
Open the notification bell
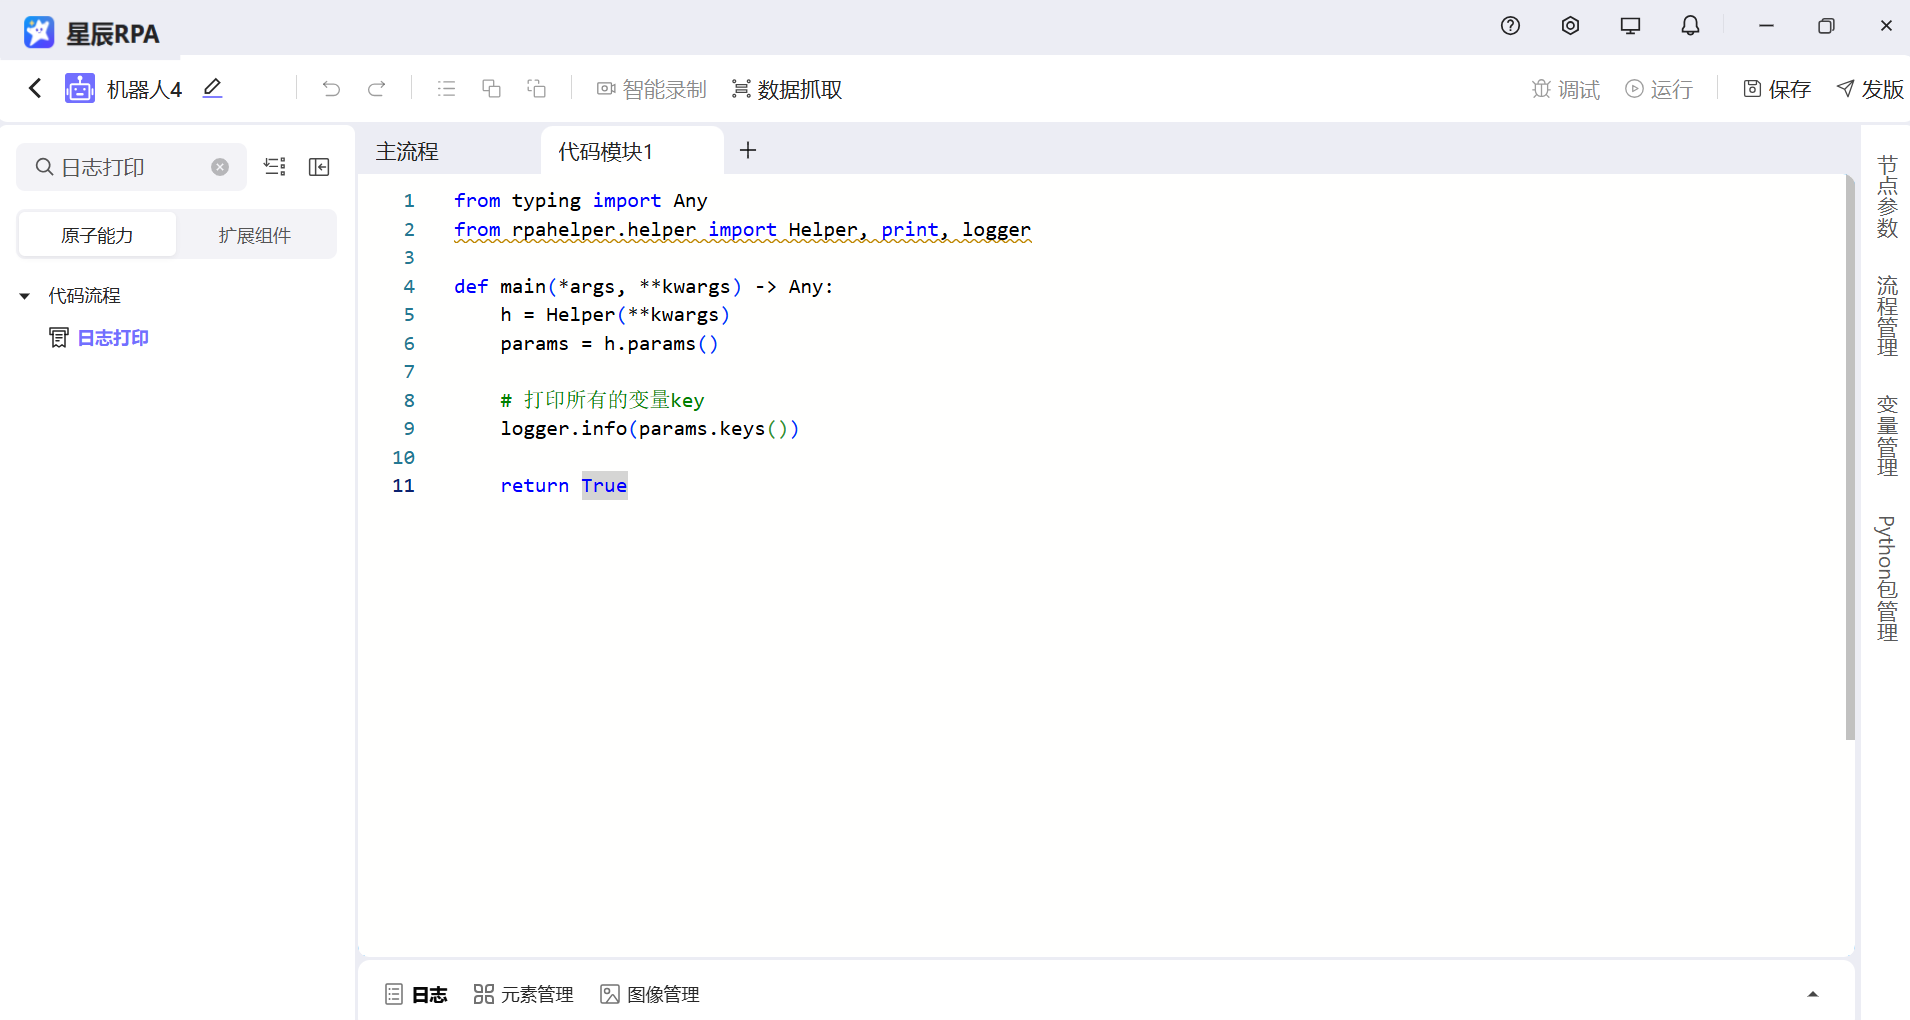pyautogui.click(x=1690, y=26)
